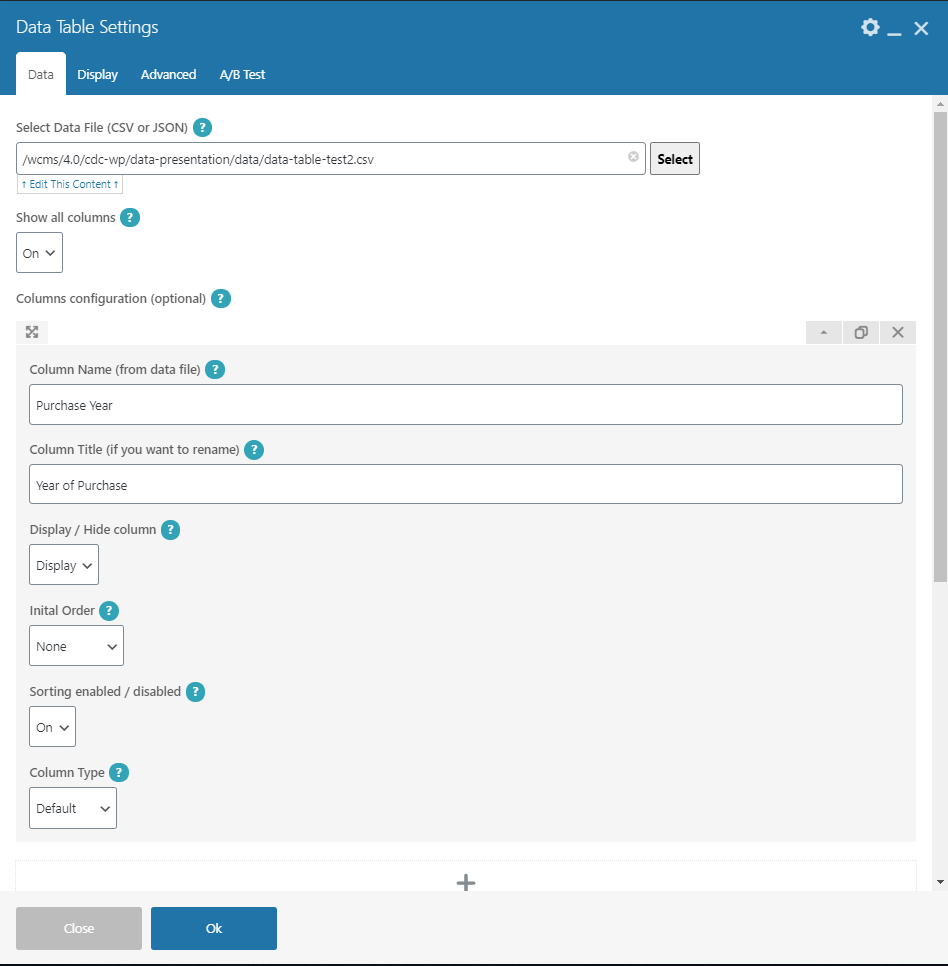948x966 pixels.
Task: Open the Initial Order dropdown
Action: tap(76, 646)
